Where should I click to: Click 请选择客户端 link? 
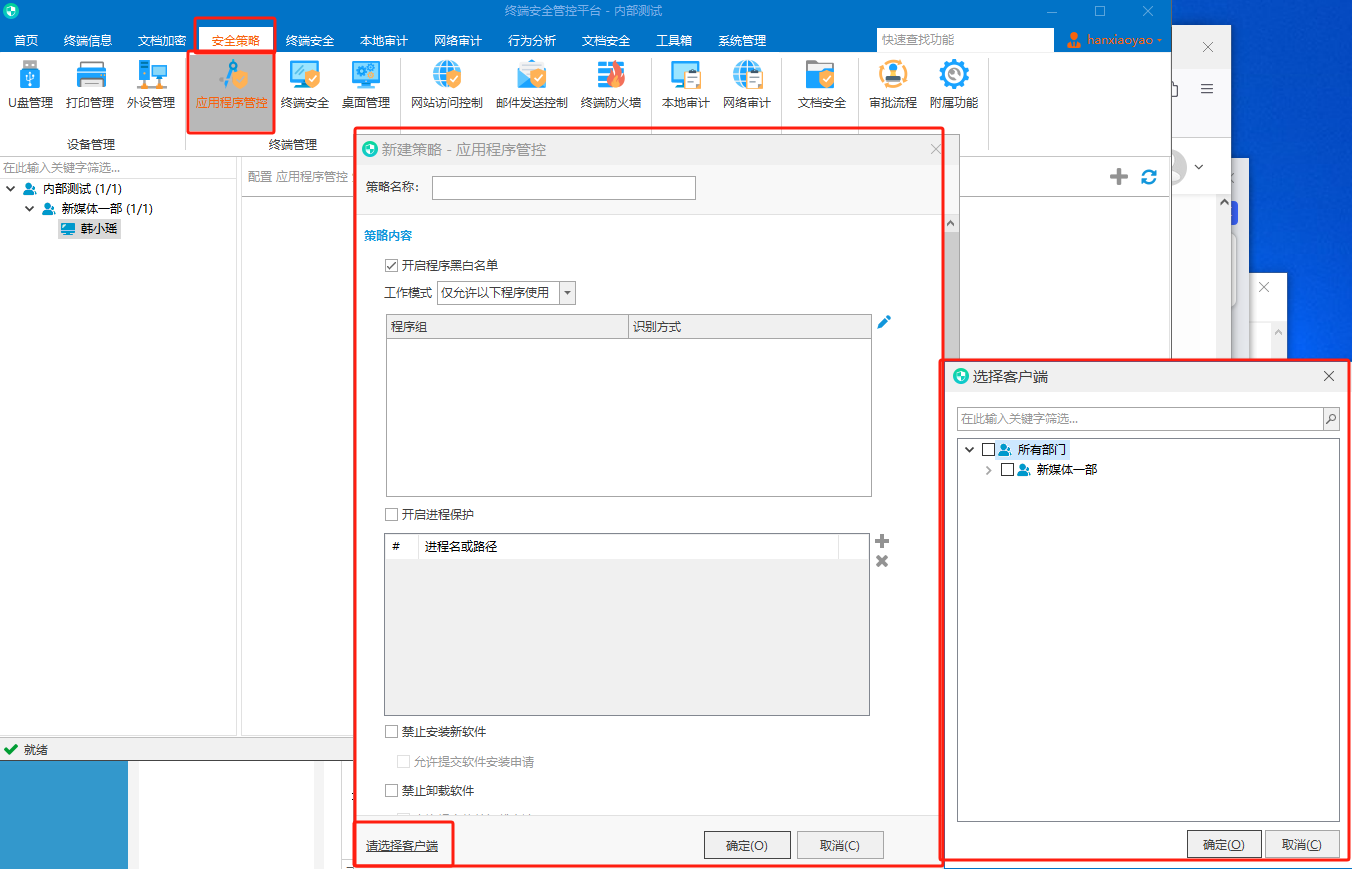click(x=402, y=846)
